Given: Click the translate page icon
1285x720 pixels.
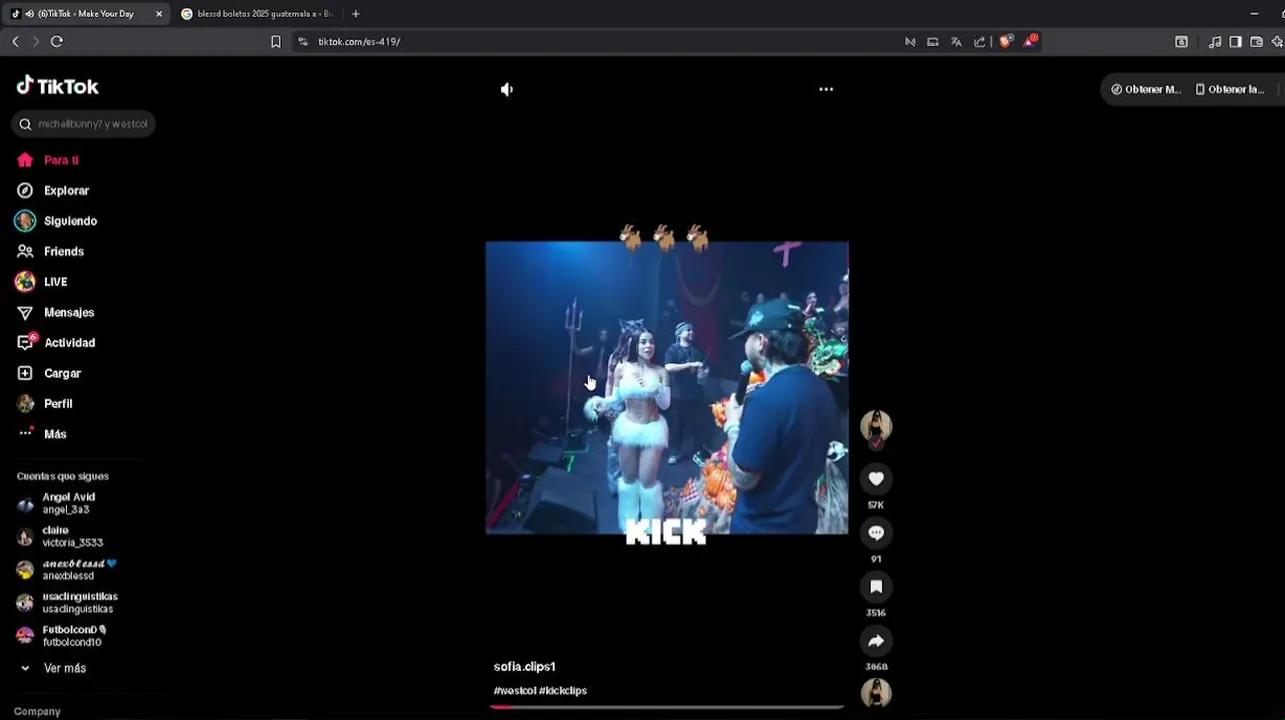Looking at the screenshot, I should coord(956,41).
